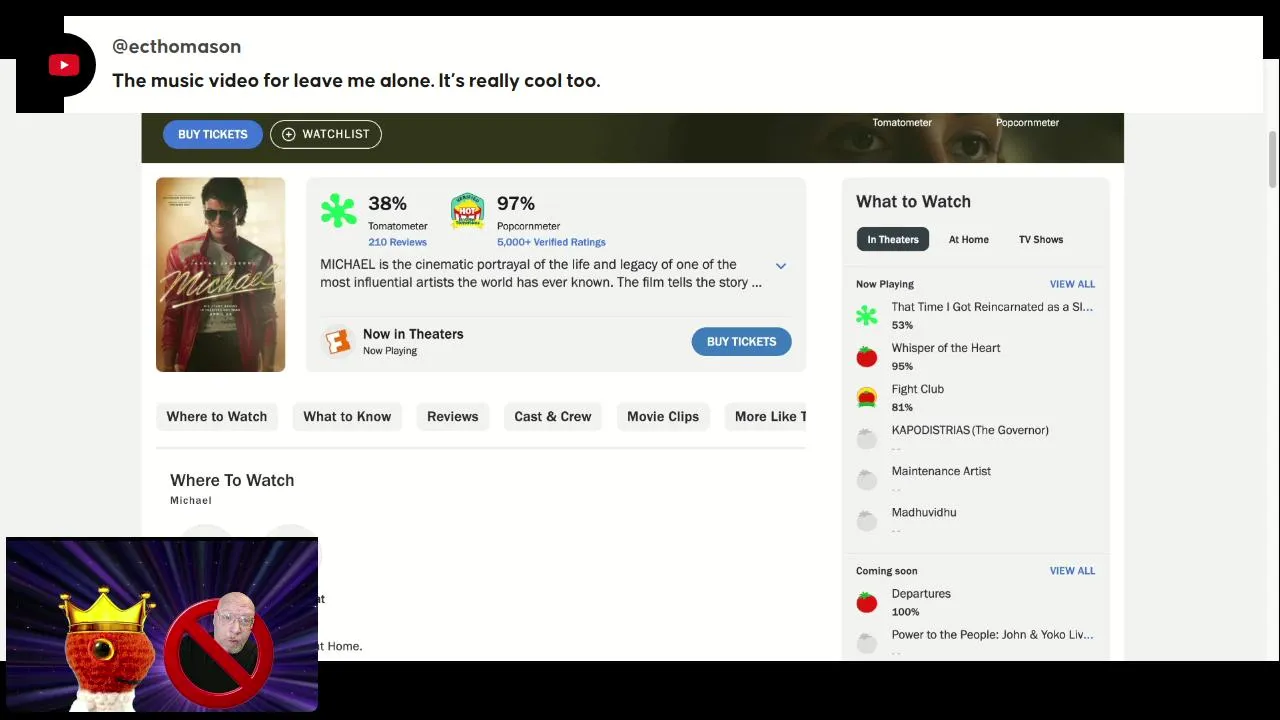Click the @ecthomason username in comment banner
This screenshot has height=720, width=1280.
pyautogui.click(x=176, y=46)
